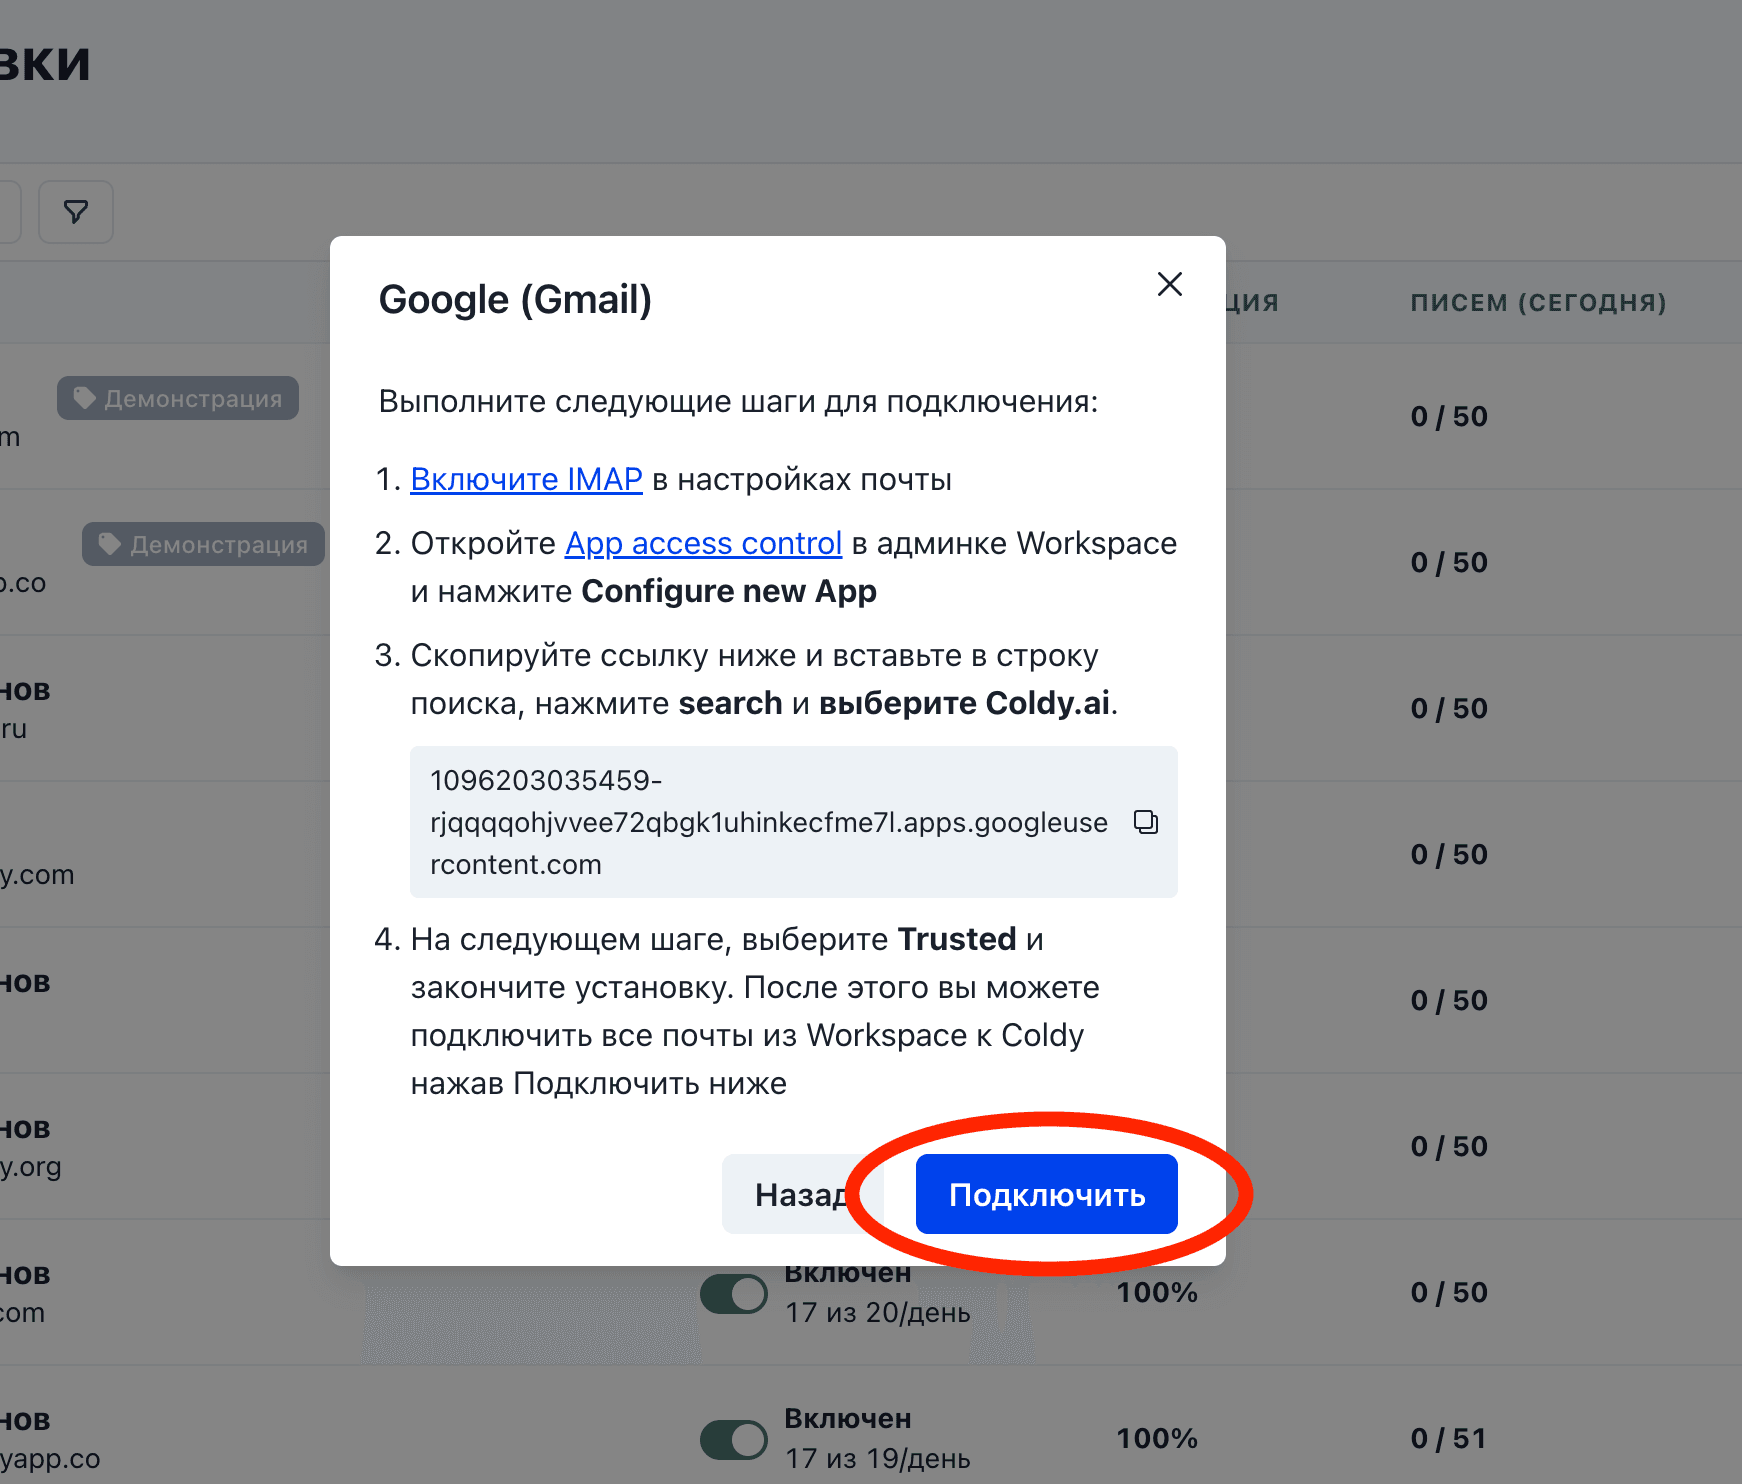The height and width of the screenshot is (1484, 1742).
Task: Click the "ПИСЕМ (СЕГОДНЯ)" column header
Action: point(1537,303)
